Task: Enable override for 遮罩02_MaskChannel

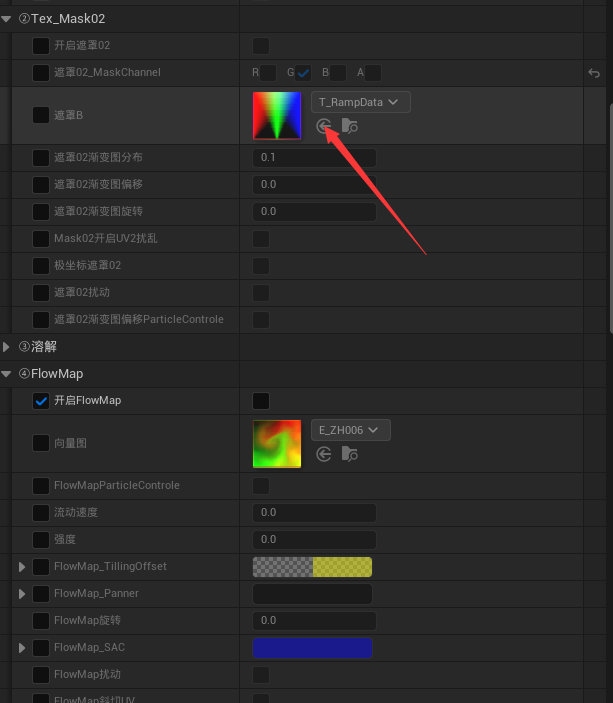Action: [41, 73]
